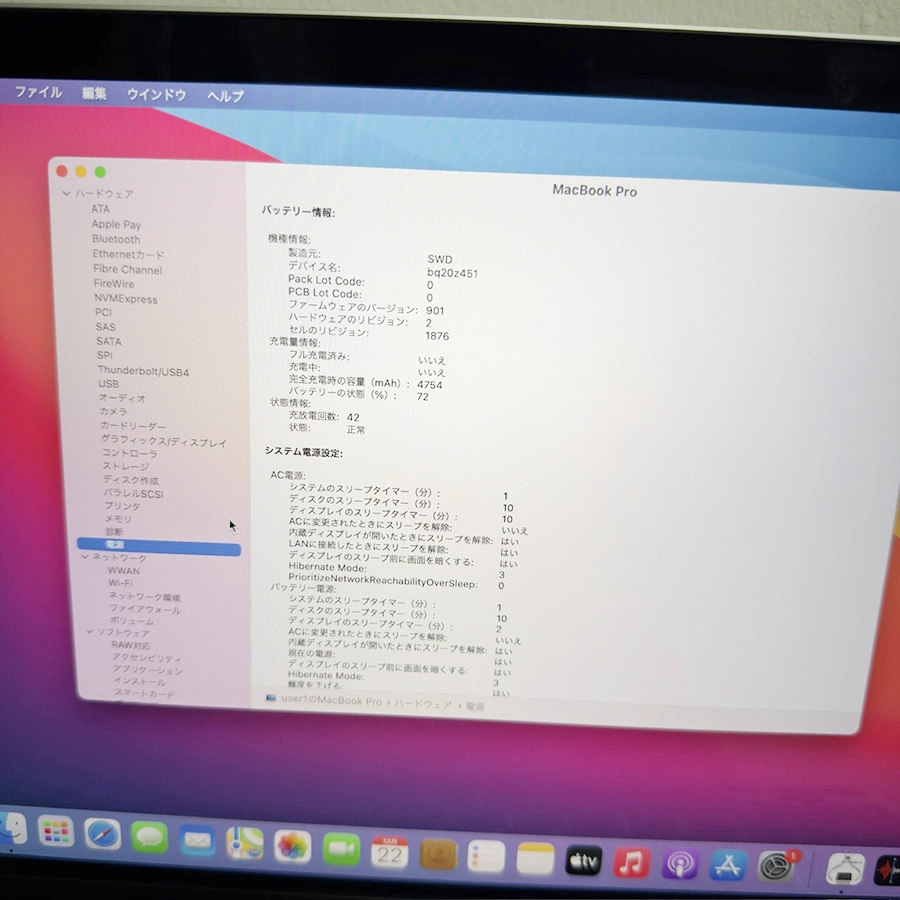Open Safari from the Dock
Image resolution: width=900 pixels, height=900 pixels.
(102, 833)
